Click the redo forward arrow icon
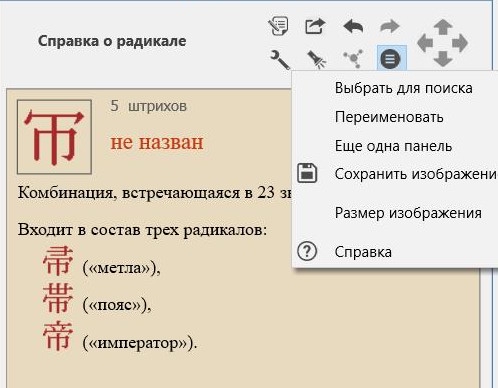Viewport: 498px width, 388px height. click(390, 26)
